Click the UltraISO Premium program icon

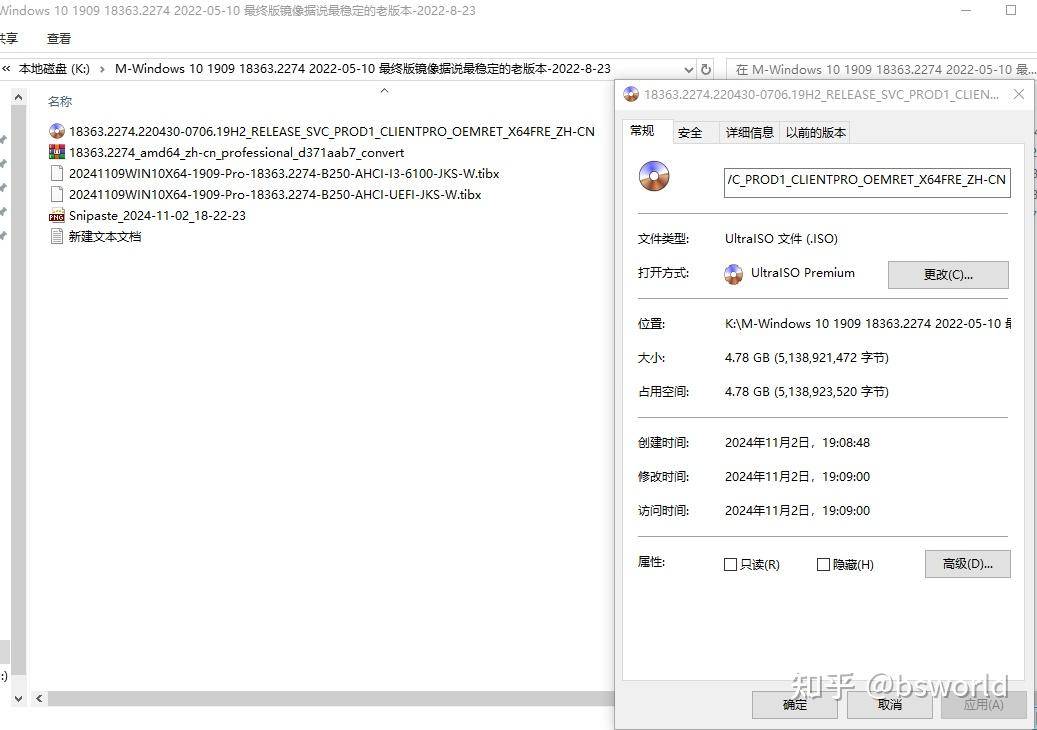[733, 274]
